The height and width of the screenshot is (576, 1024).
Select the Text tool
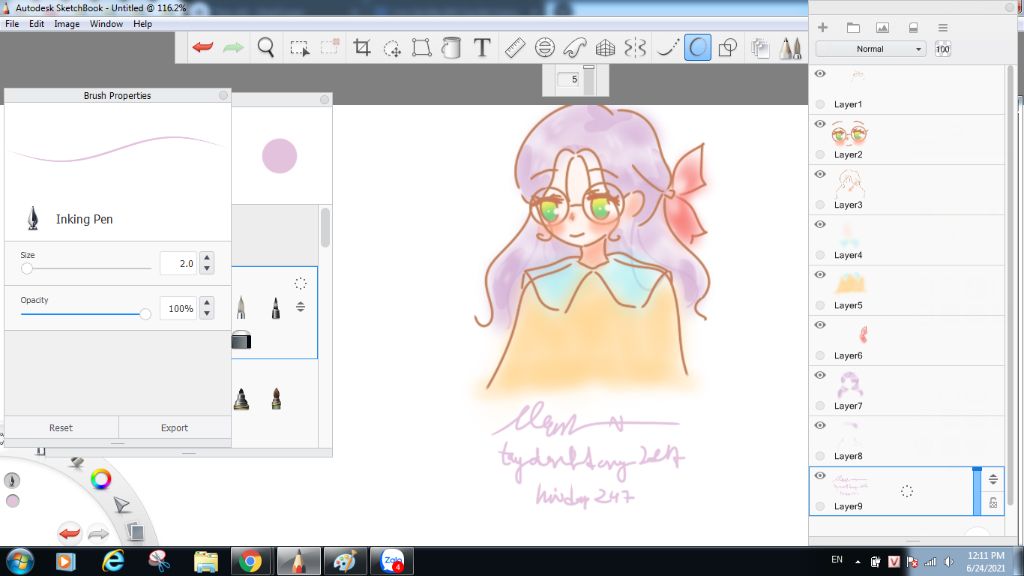pos(481,47)
